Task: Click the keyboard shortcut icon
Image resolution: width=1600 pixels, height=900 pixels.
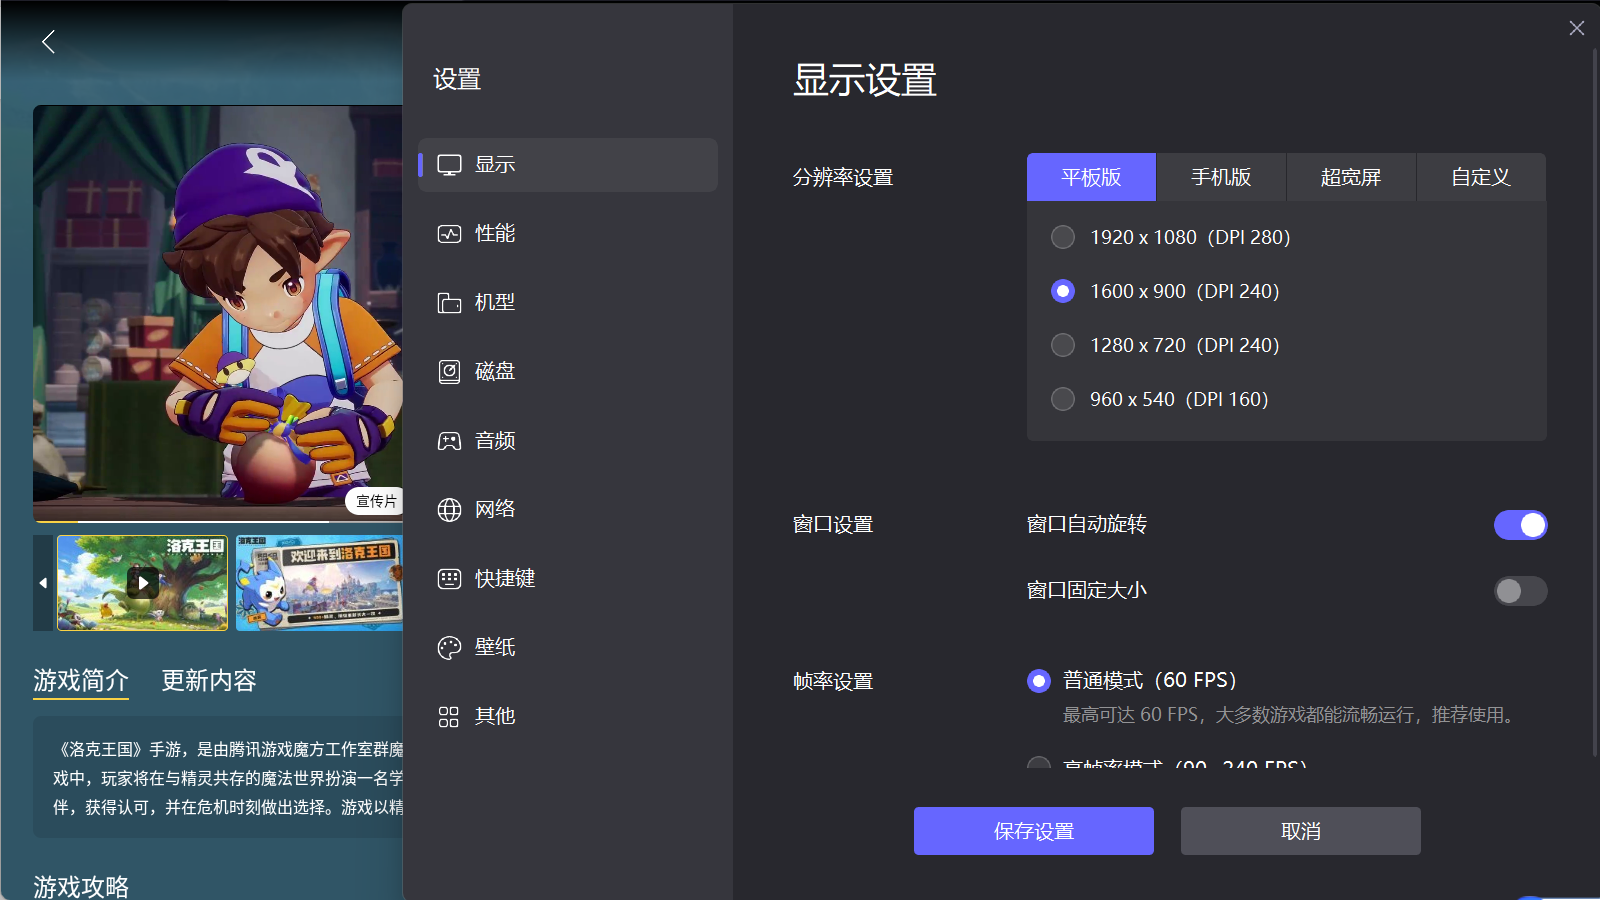Action: 449,579
